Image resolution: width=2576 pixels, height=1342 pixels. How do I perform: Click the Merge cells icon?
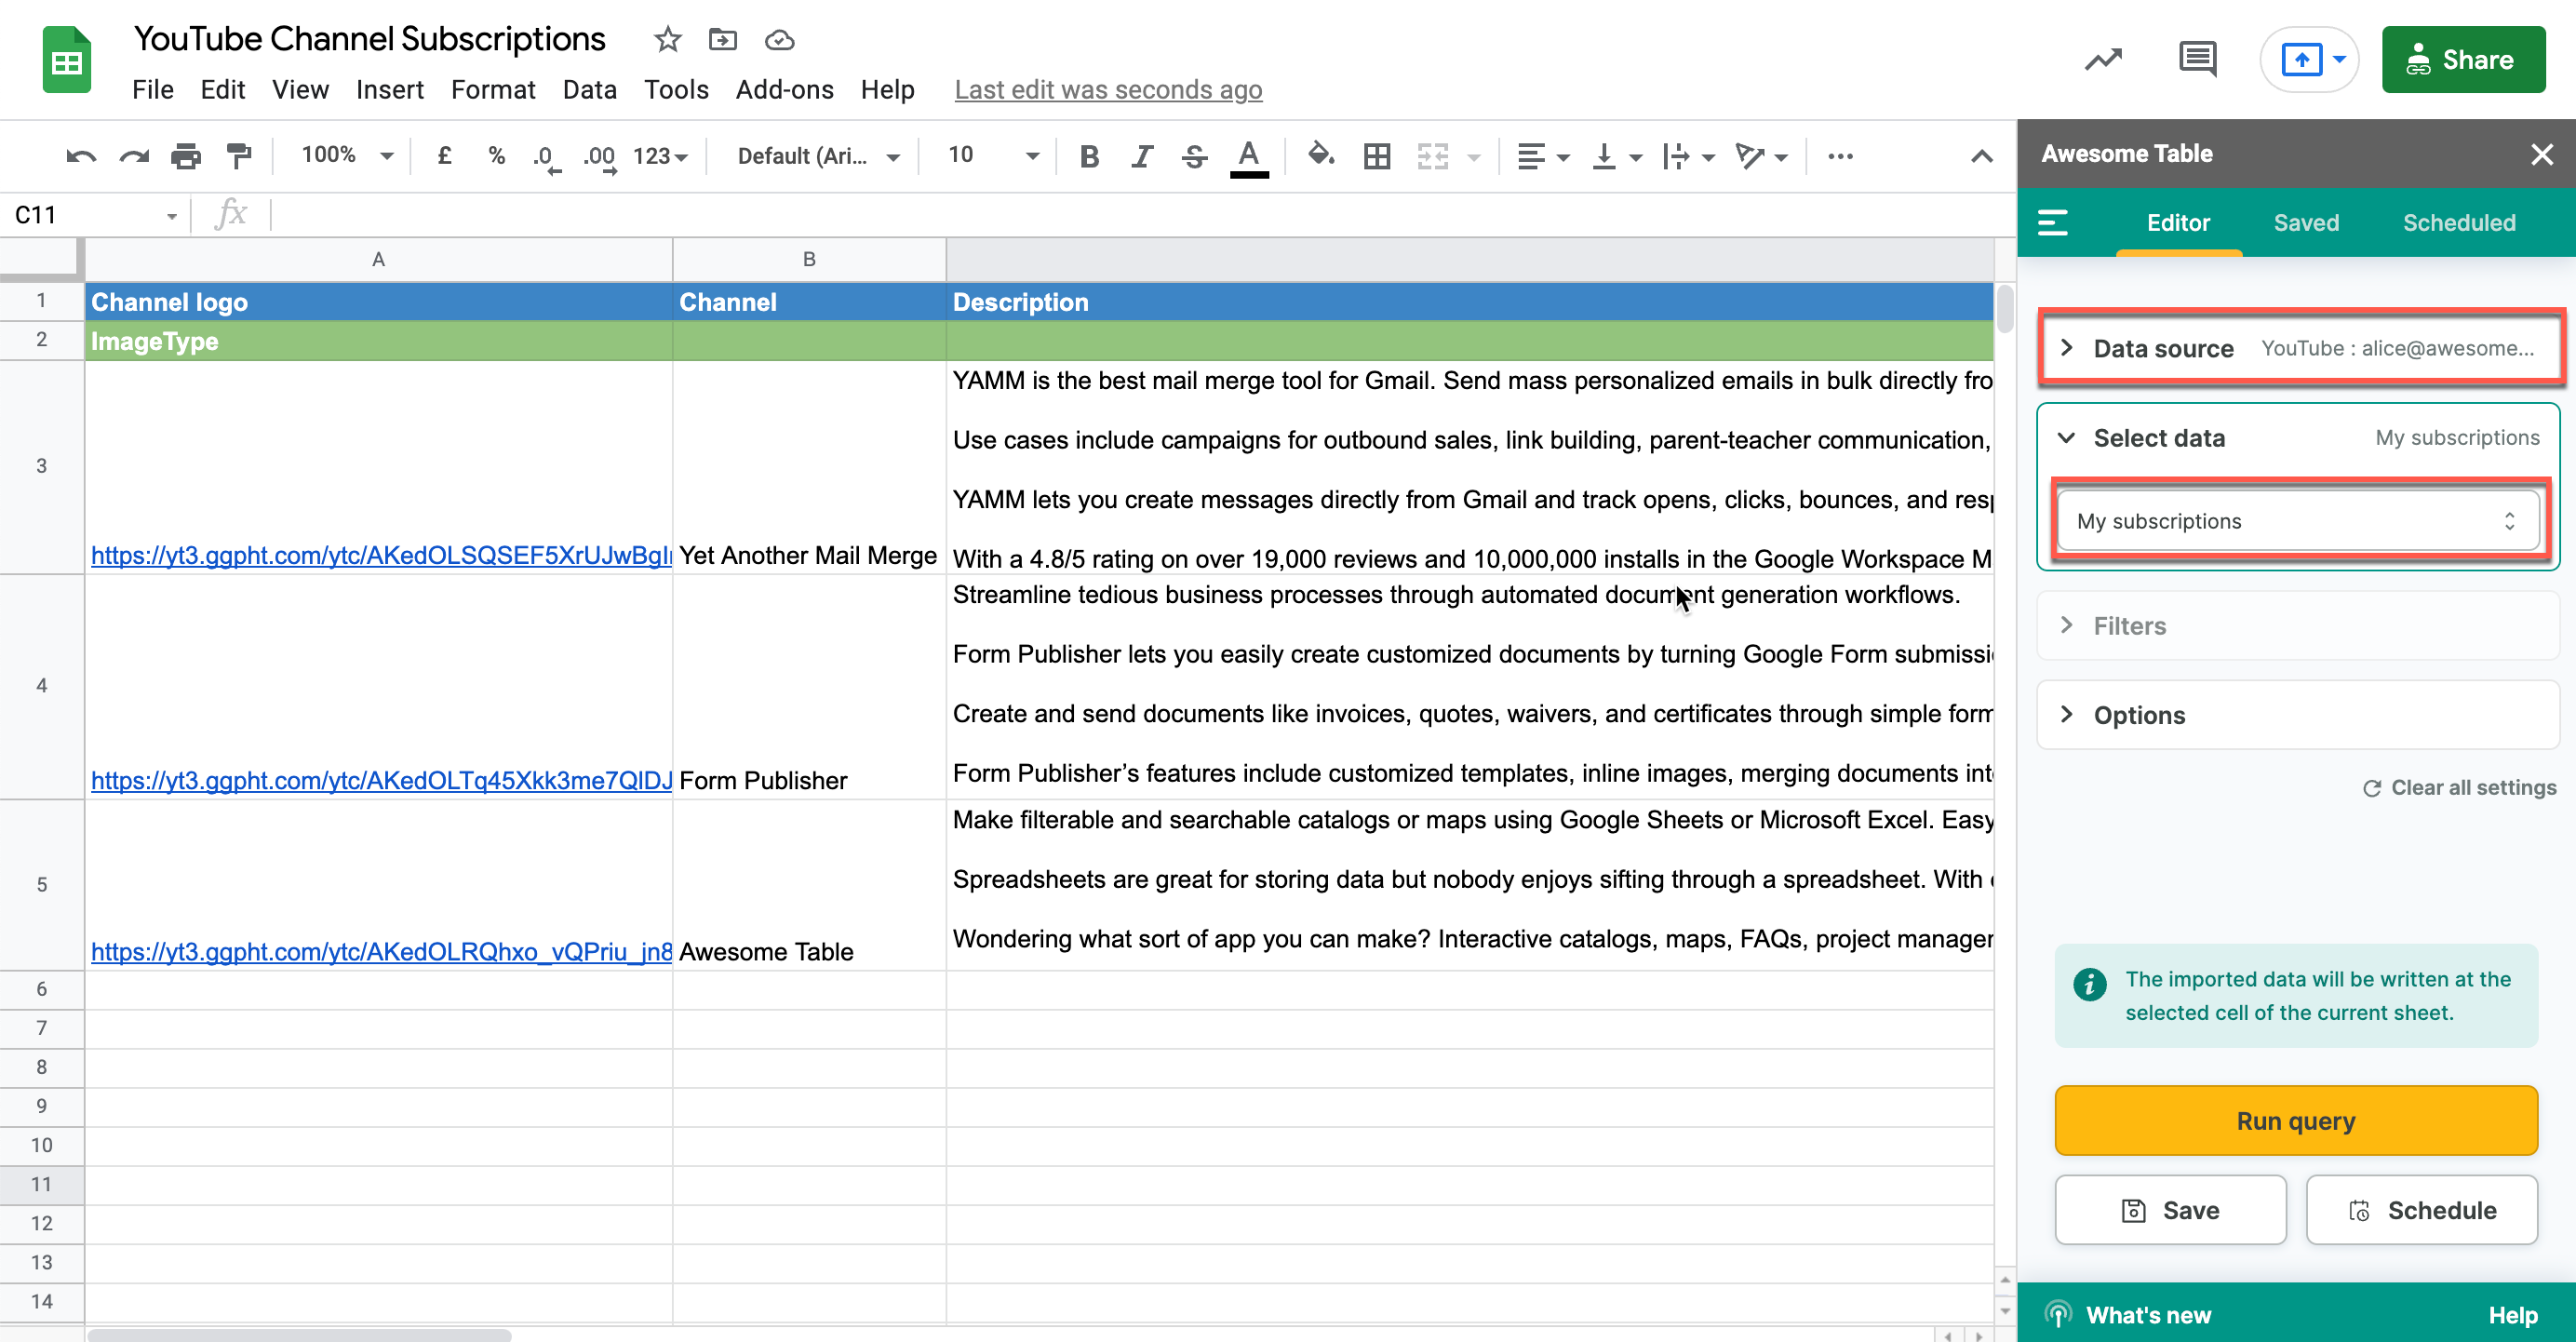tap(1433, 156)
